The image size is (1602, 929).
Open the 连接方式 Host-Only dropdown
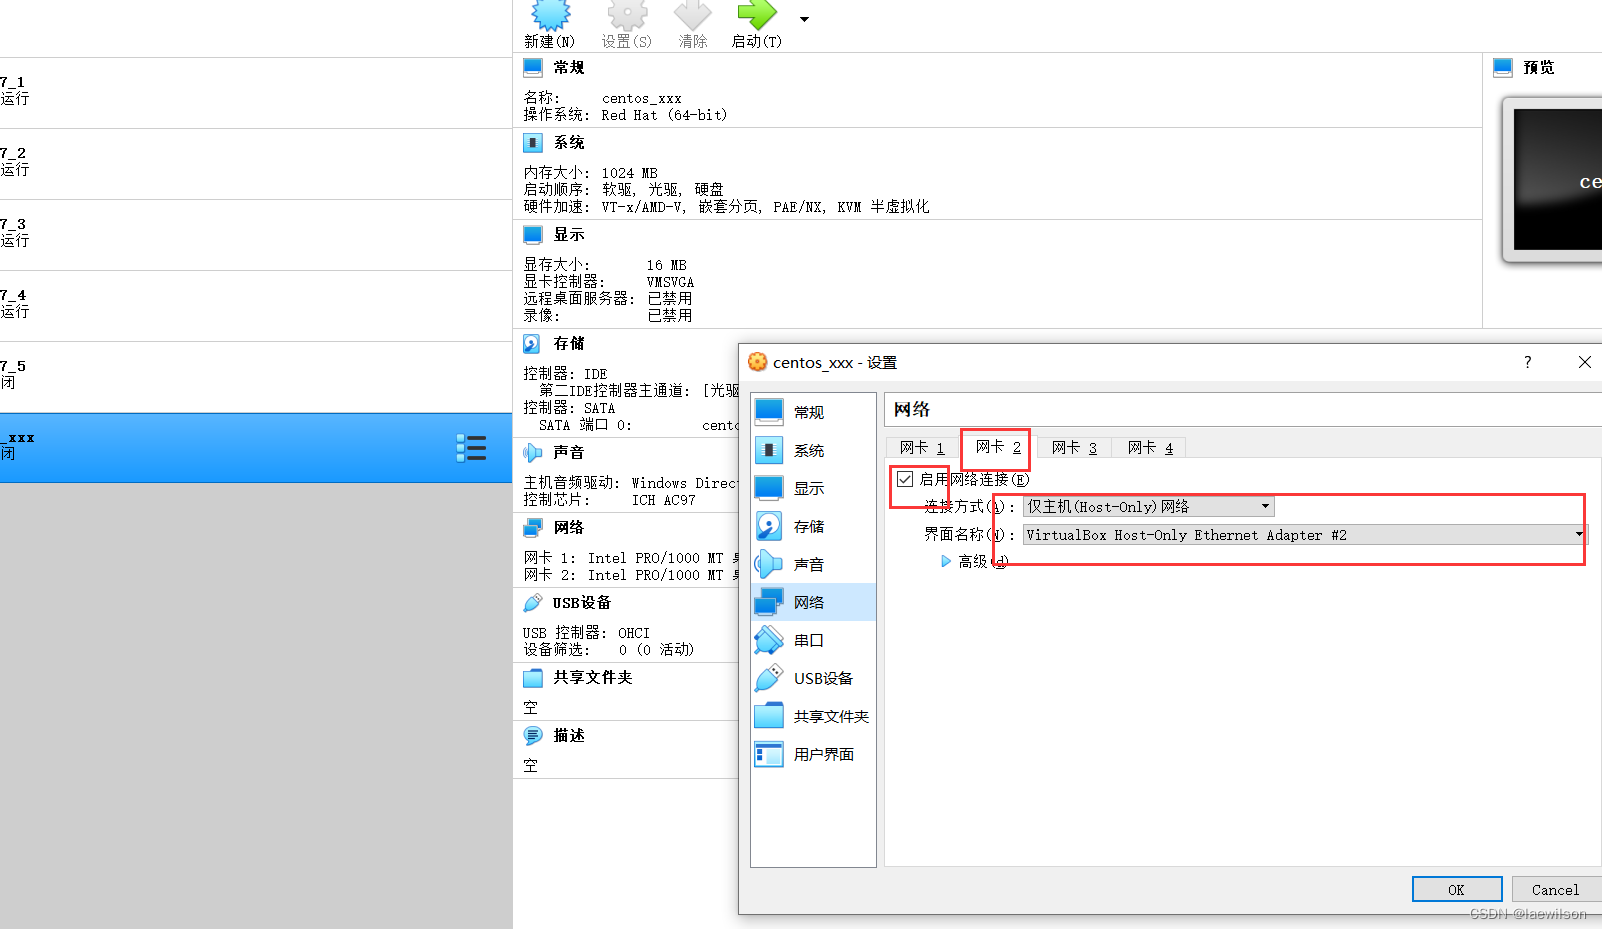[1148, 507]
